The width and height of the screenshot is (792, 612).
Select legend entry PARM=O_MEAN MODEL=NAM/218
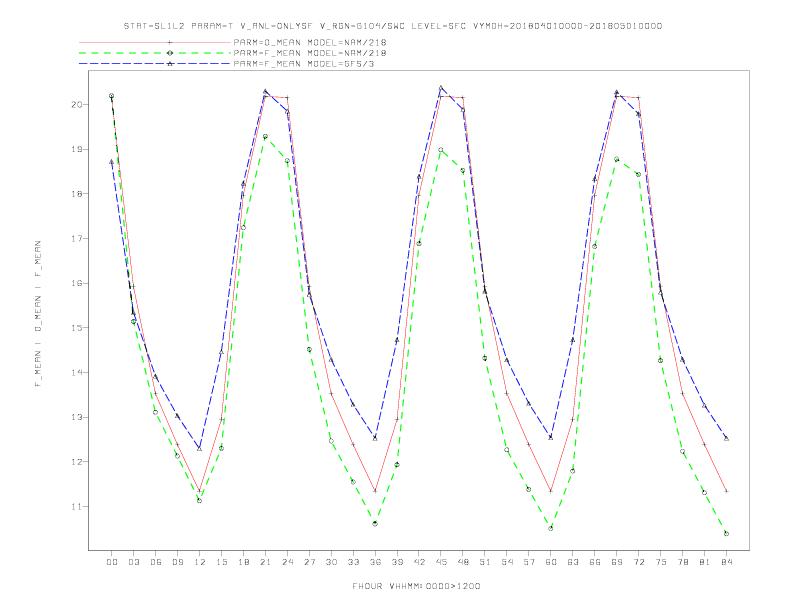310,42
